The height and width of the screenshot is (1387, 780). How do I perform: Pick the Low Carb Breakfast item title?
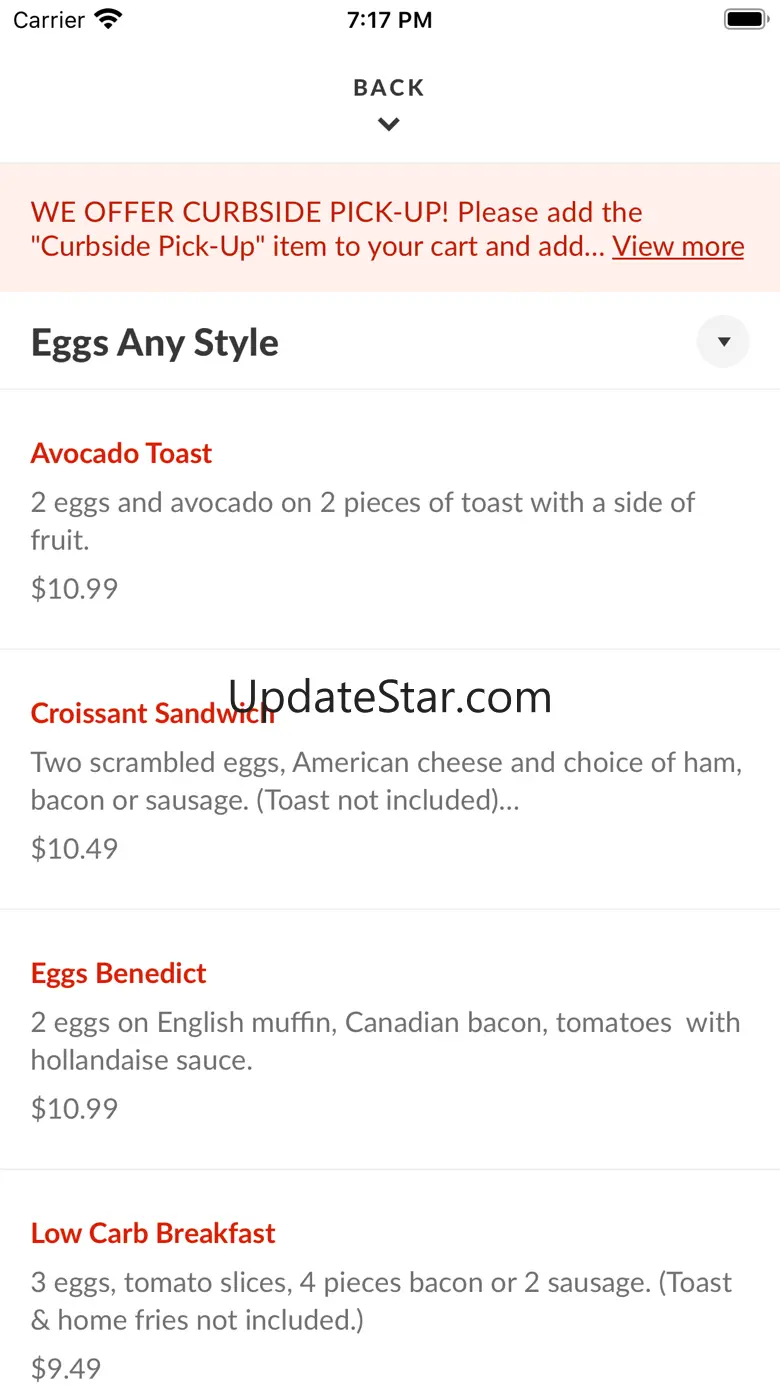153,1233
